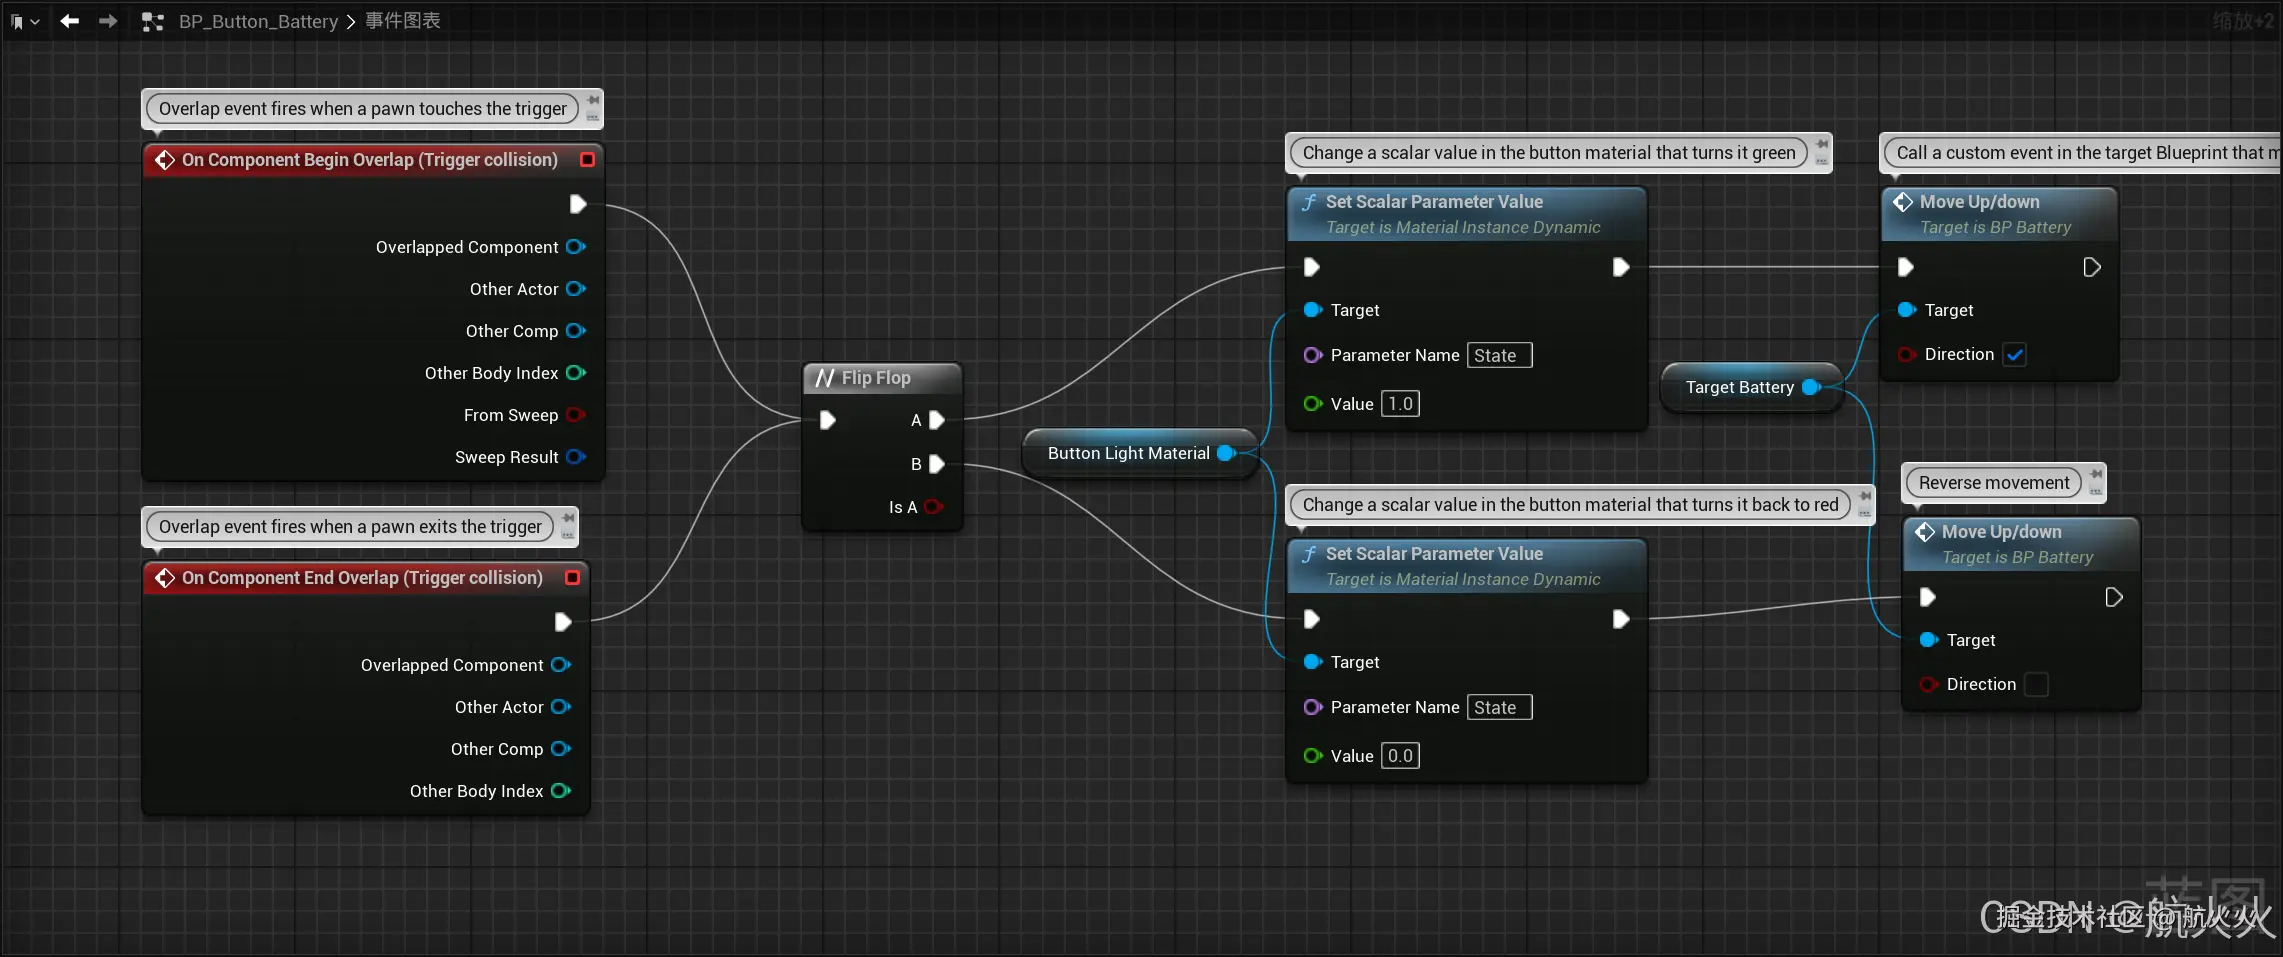Pin the pawn-exits-trigger comment bubble
The image size is (2283, 957).
(x=568, y=518)
